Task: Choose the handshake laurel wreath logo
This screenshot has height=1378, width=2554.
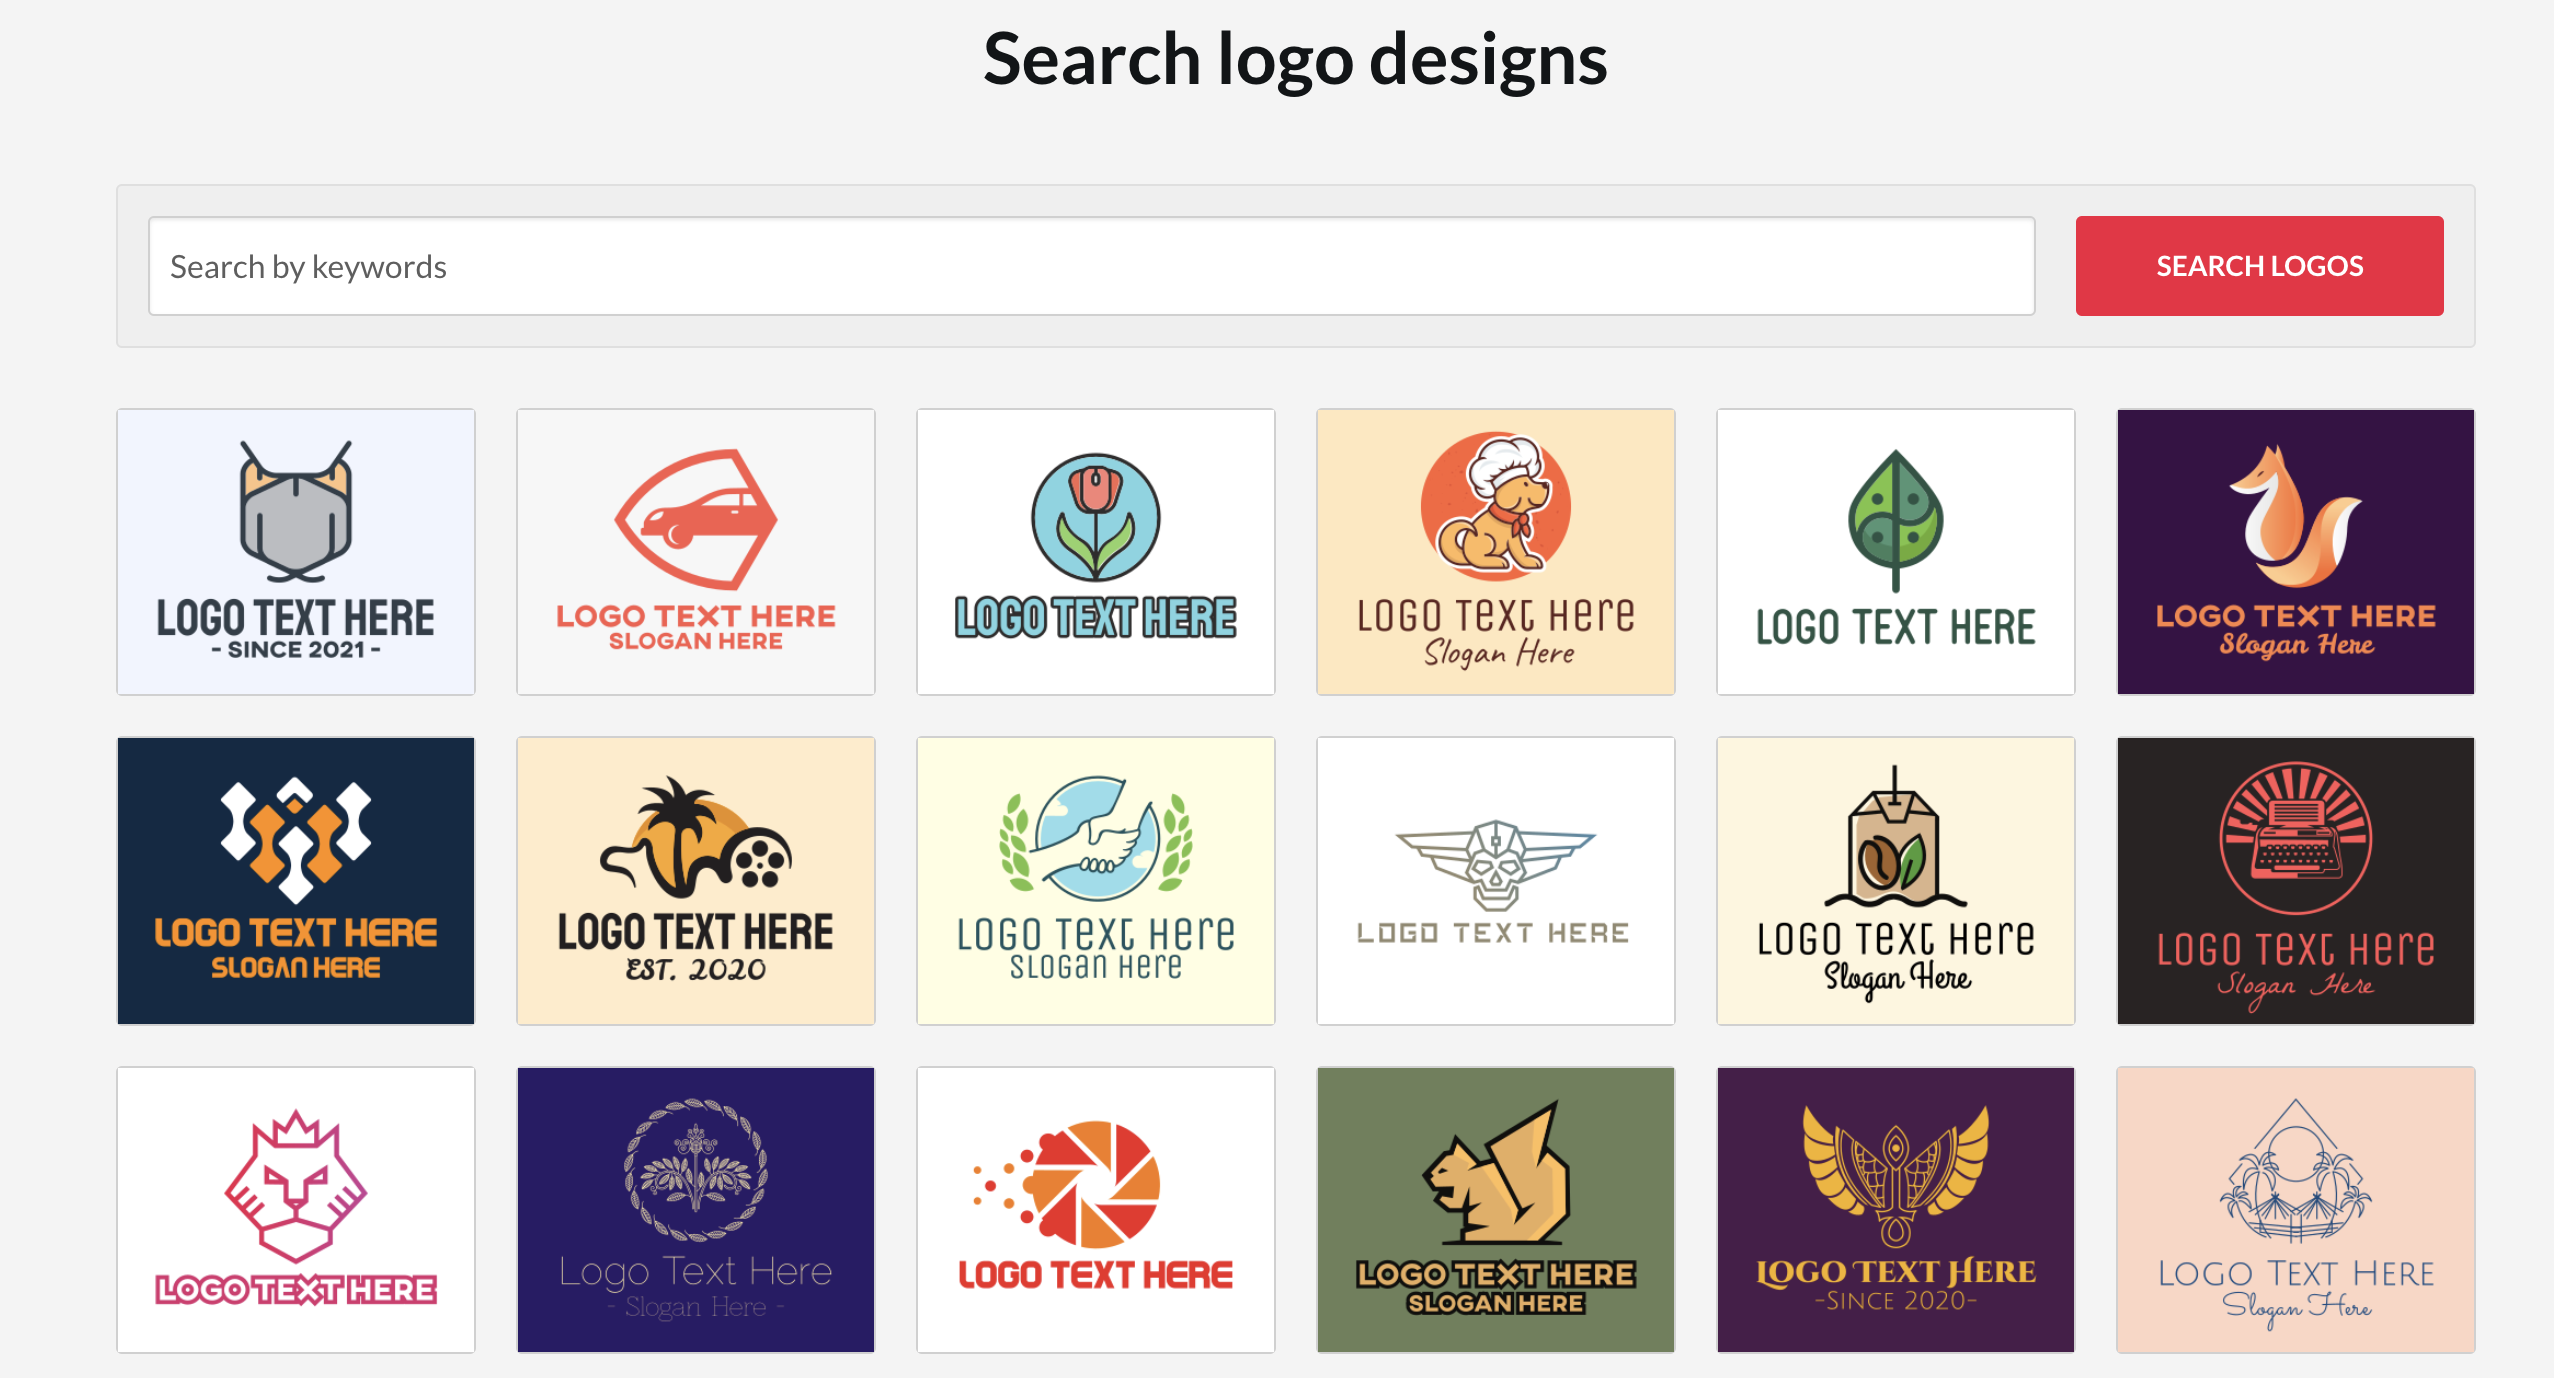Action: (x=1096, y=880)
